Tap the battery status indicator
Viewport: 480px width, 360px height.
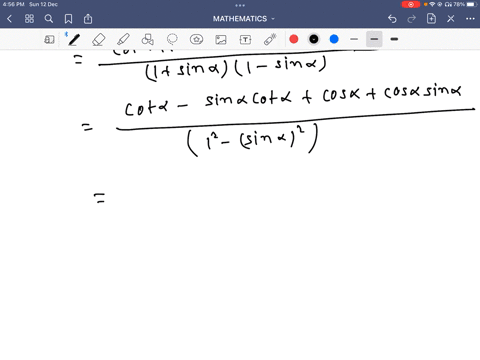(472, 4)
